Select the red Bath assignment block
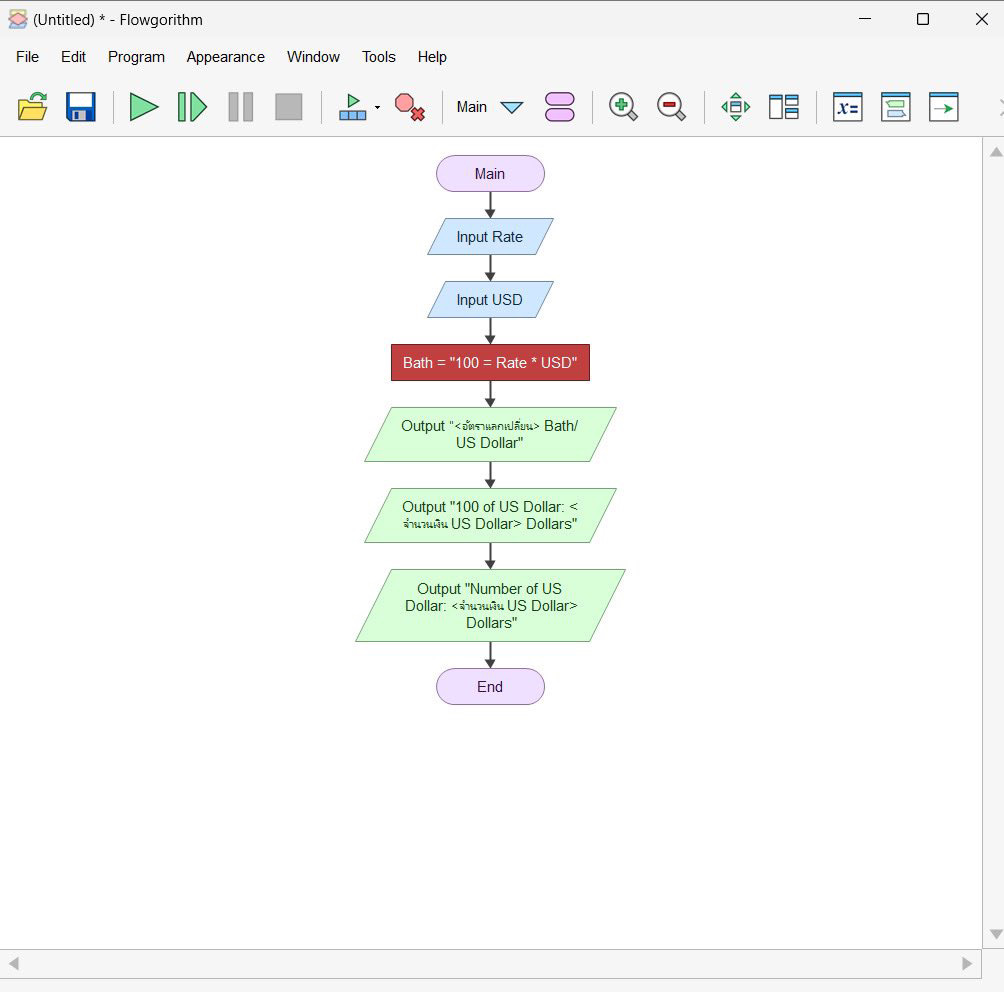This screenshot has width=1004, height=992. [x=490, y=363]
